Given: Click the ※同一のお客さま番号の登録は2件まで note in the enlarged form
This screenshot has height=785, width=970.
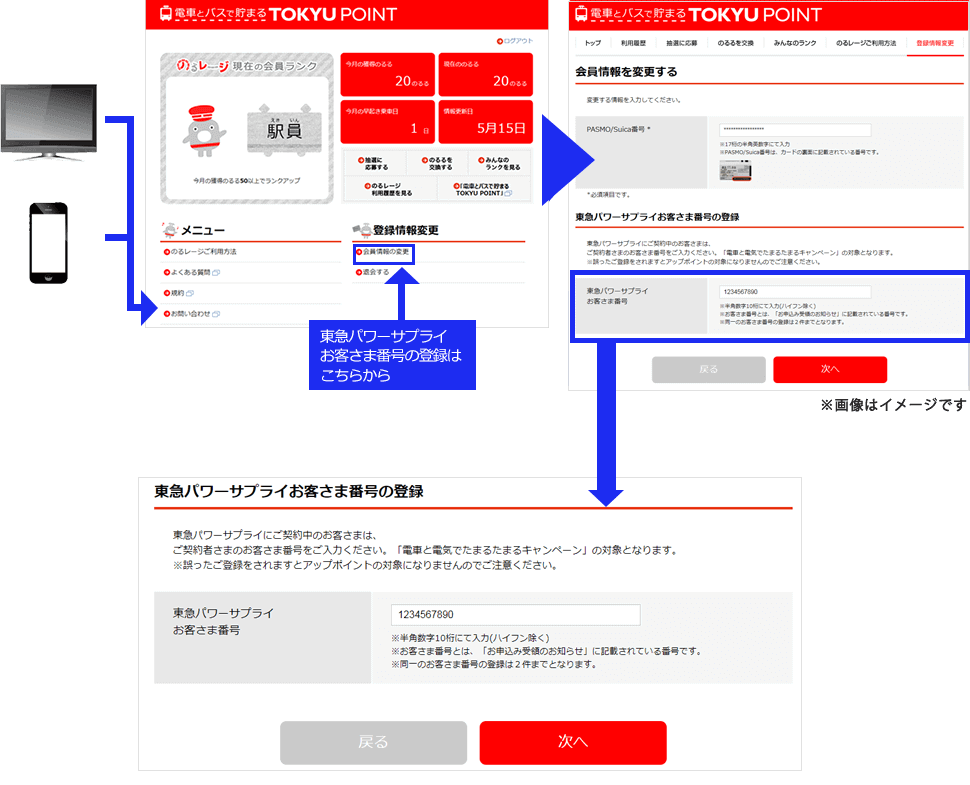Looking at the screenshot, I should [493, 664].
